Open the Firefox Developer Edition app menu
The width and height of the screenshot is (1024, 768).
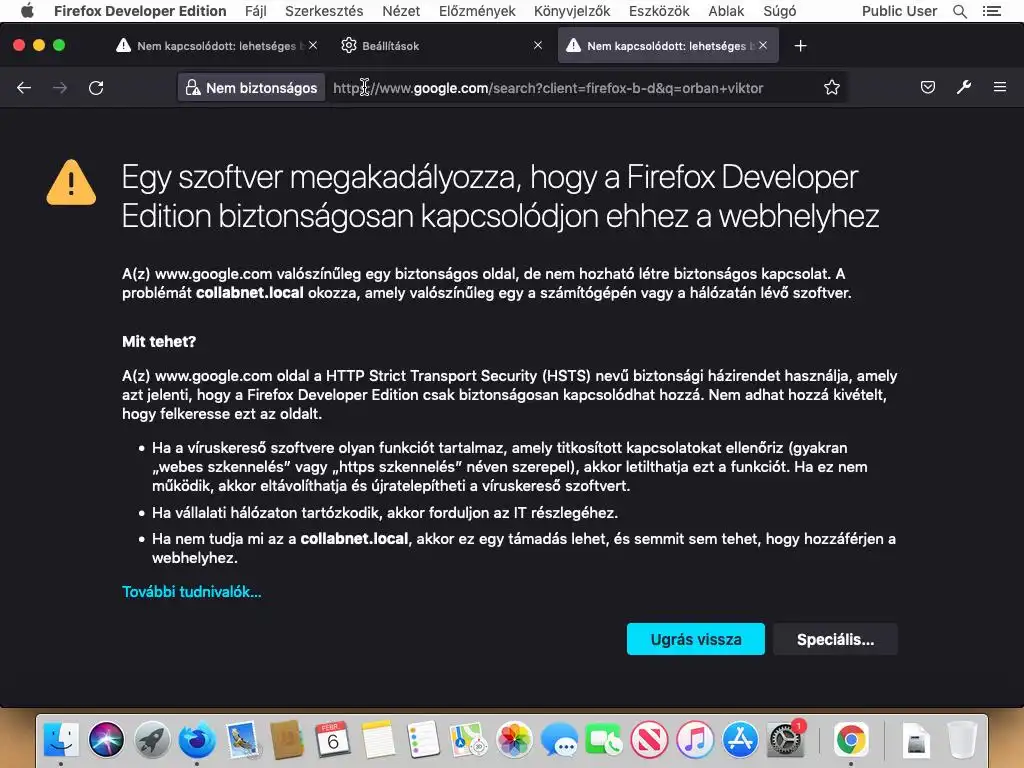(140, 11)
